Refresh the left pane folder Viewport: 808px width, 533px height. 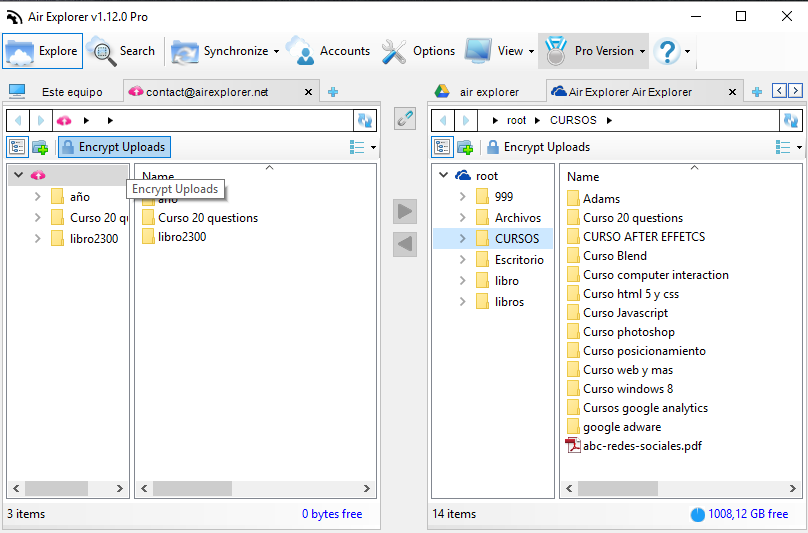[365, 121]
